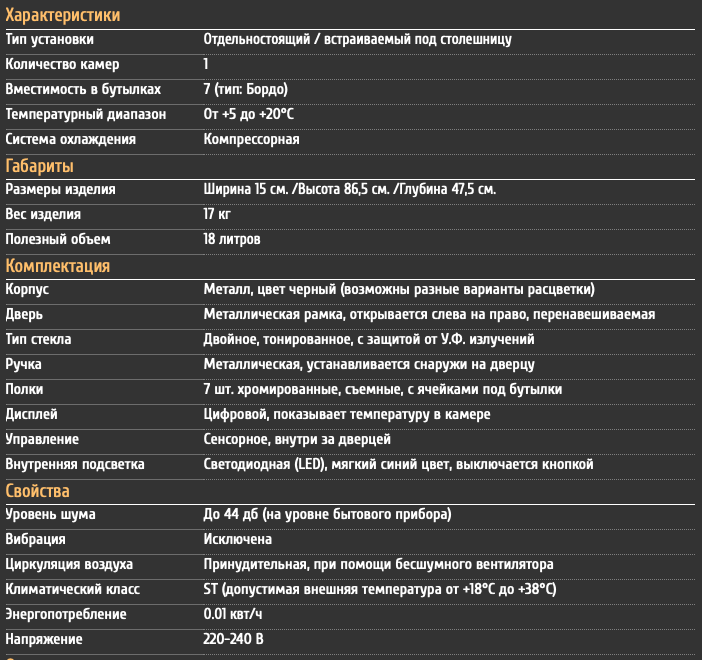The image size is (702, 660).
Task: Select the Климатический класс ST value
Action: coord(380,589)
